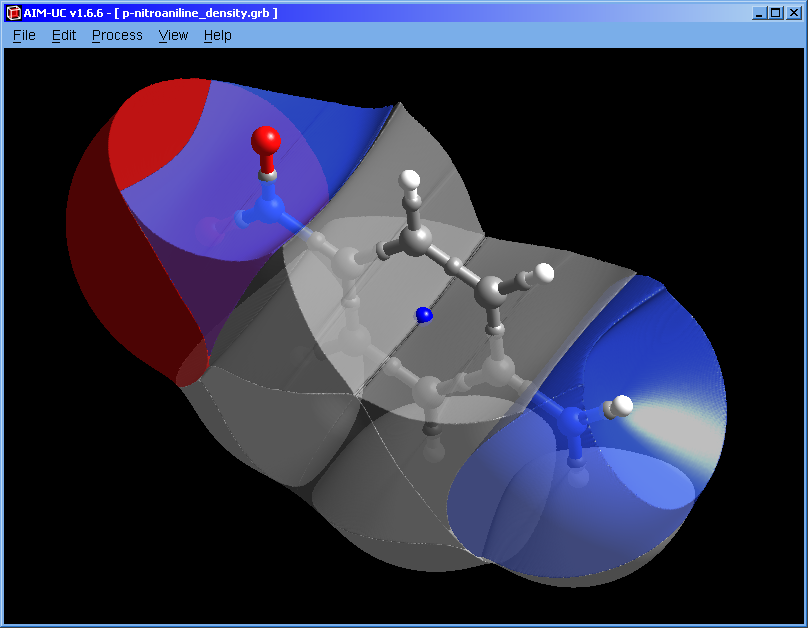Image resolution: width=808 pixels, height=628 pixels.
Task: Open the Edit menu
Action: pos(64,35)
